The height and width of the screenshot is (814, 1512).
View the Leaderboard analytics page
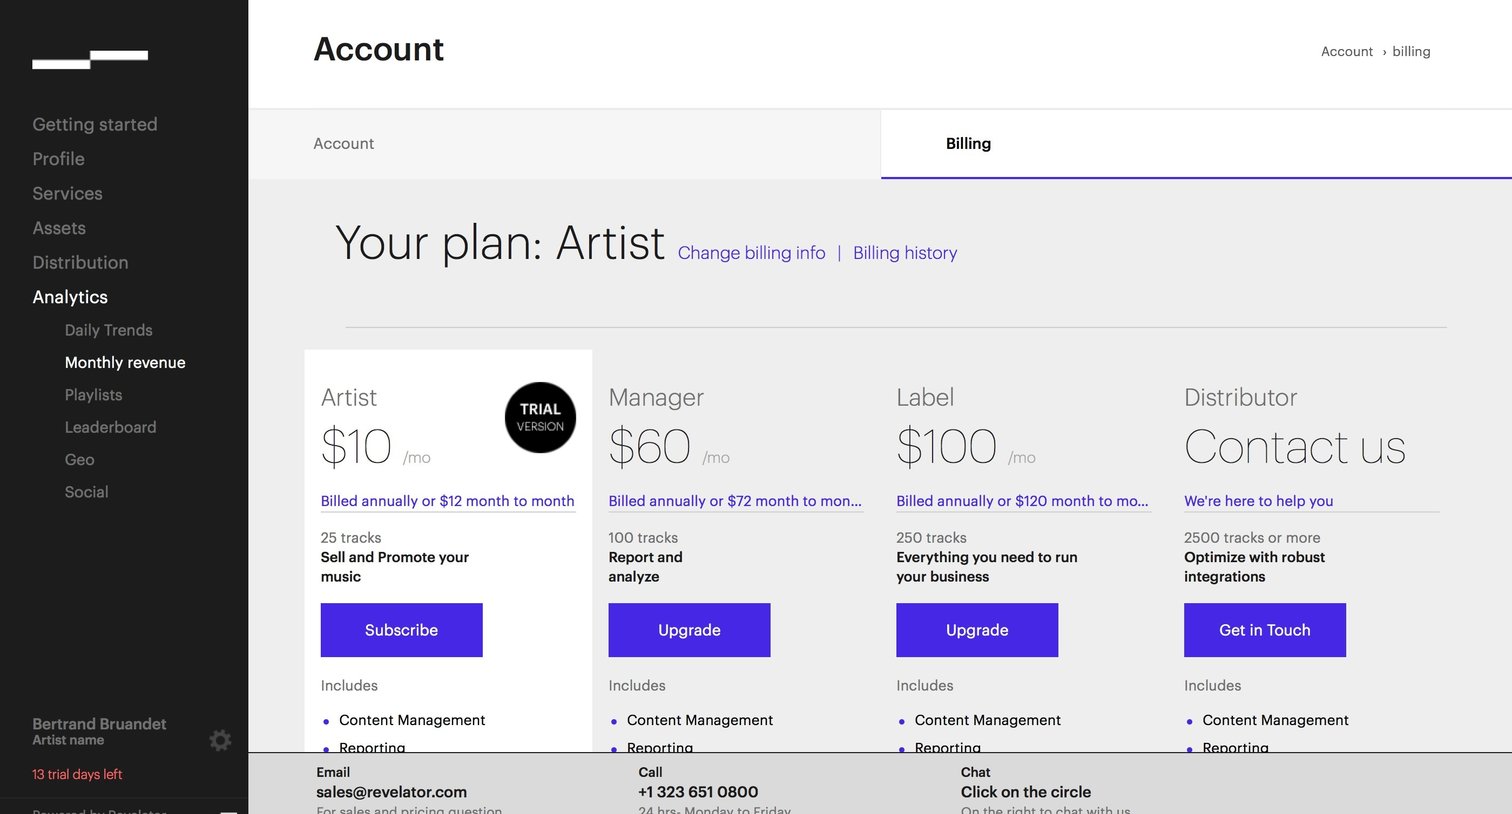coord(110,427)
